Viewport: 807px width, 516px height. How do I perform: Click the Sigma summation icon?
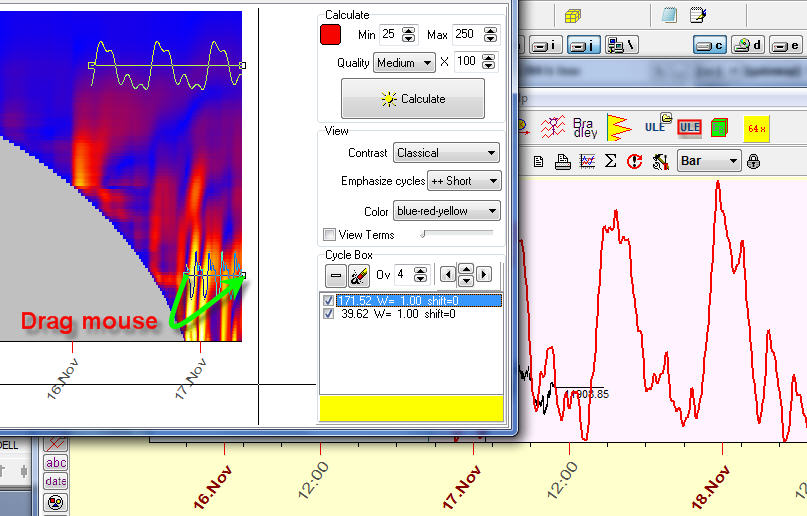[610, 161]
